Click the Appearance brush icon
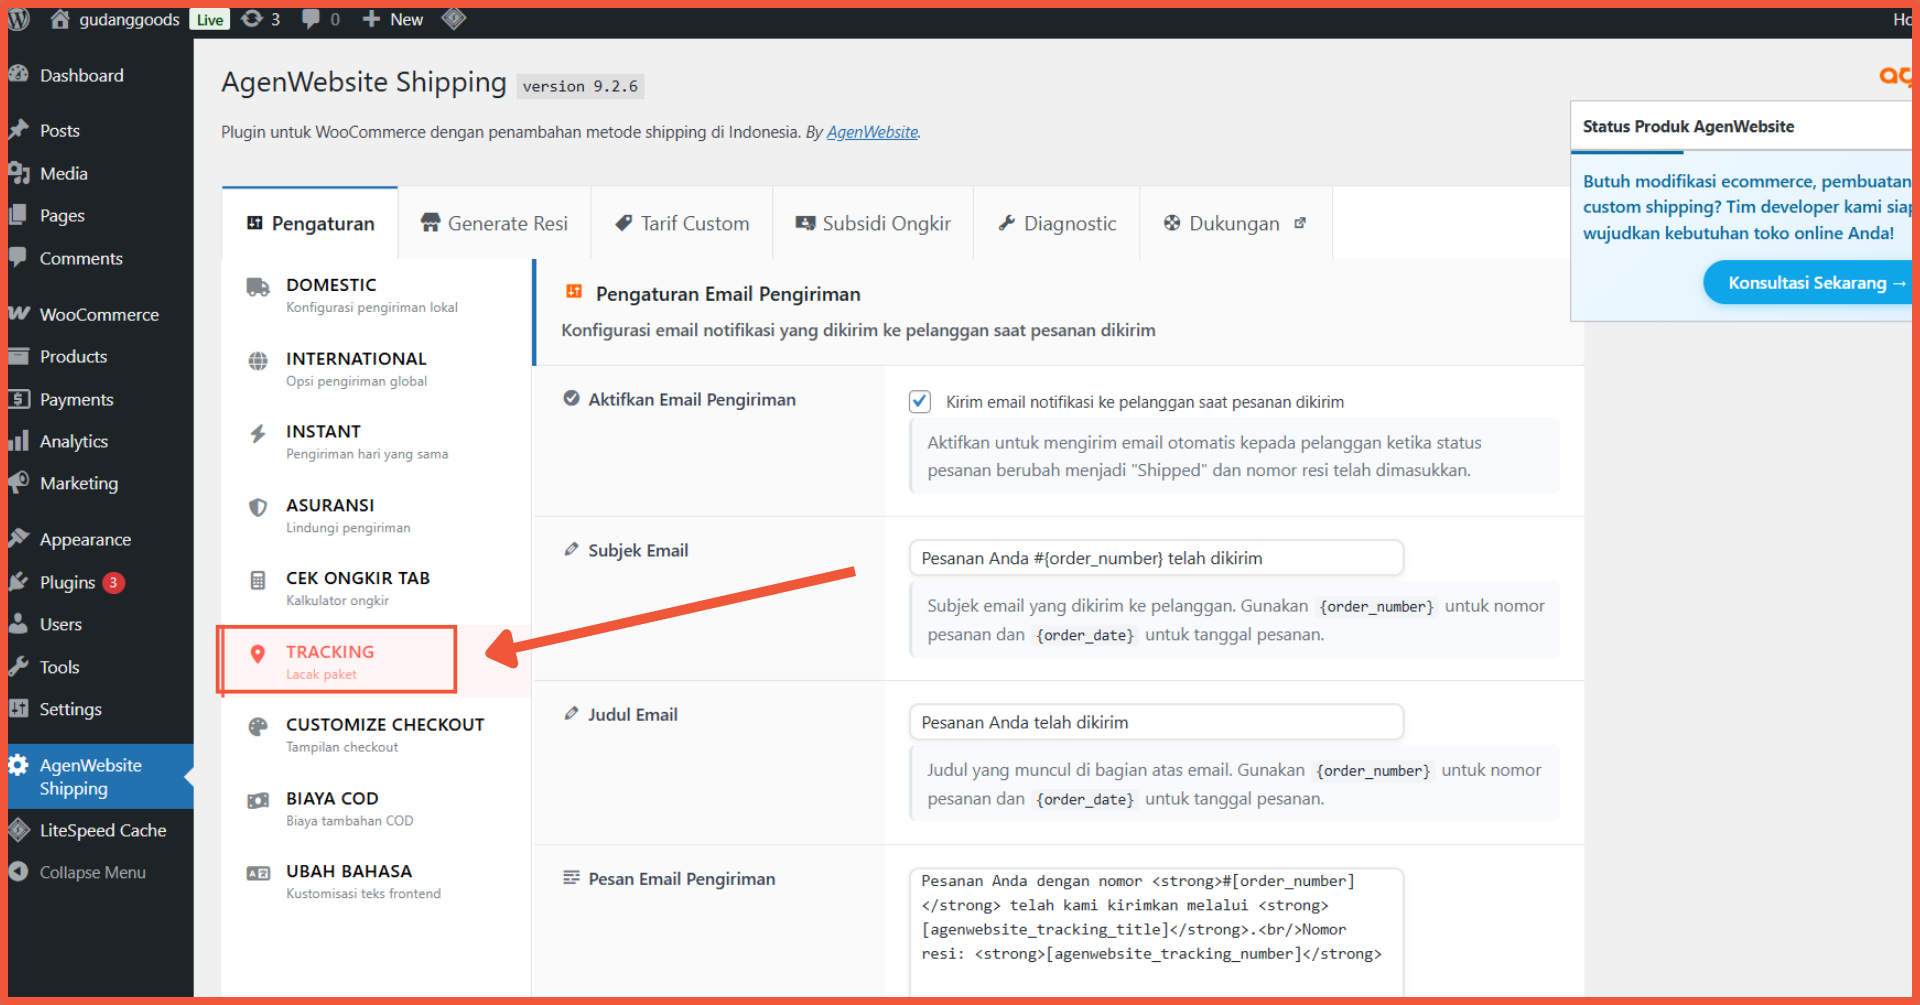Screen dimensions: 1920x1005 coord(18,538)
